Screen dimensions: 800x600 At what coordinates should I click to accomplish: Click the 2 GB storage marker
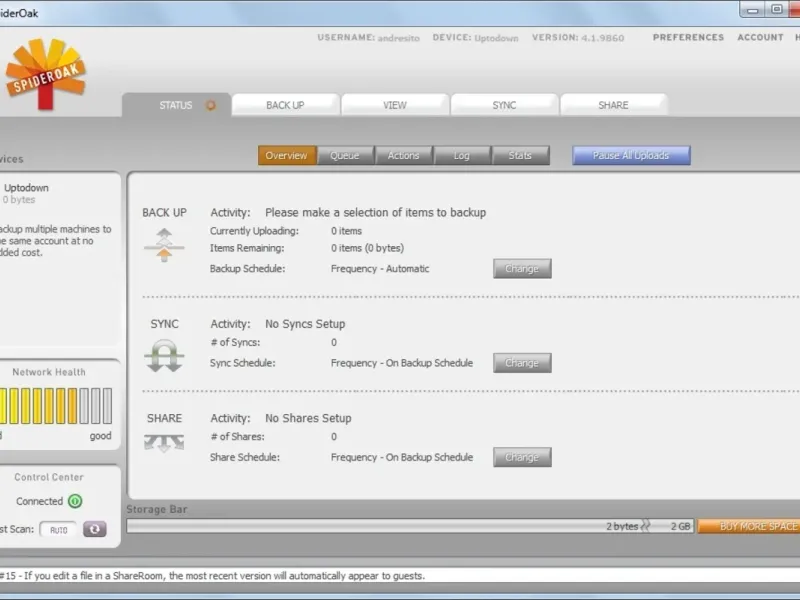[680, 527]
